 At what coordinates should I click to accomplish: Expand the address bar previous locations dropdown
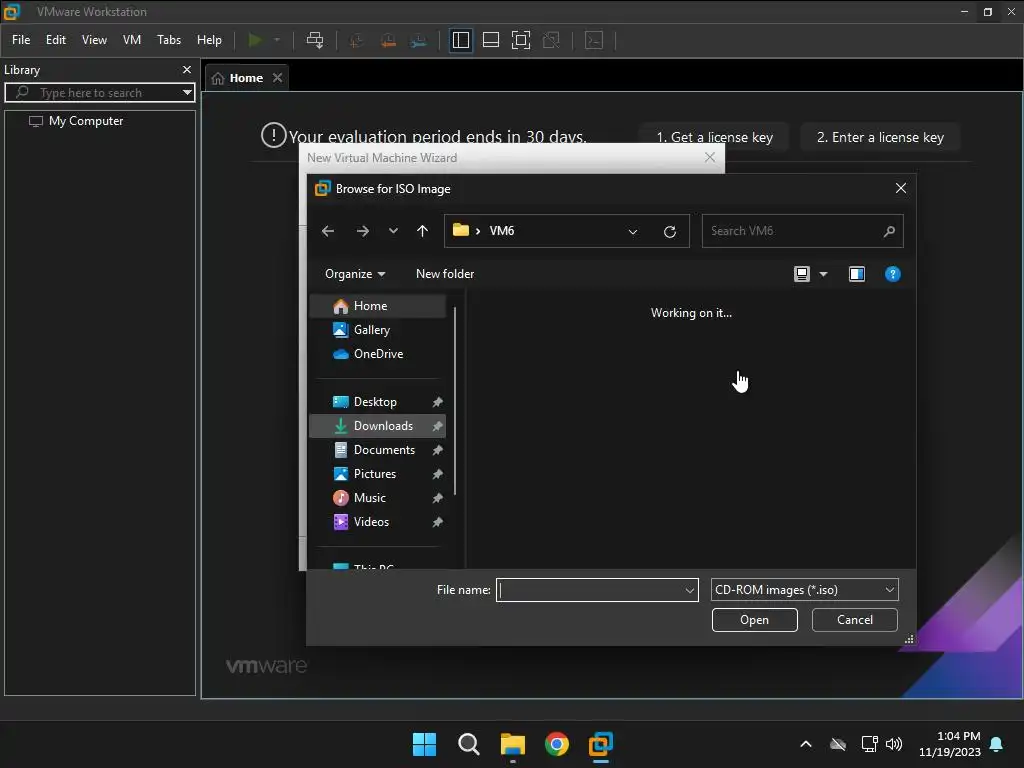point(632,231)
